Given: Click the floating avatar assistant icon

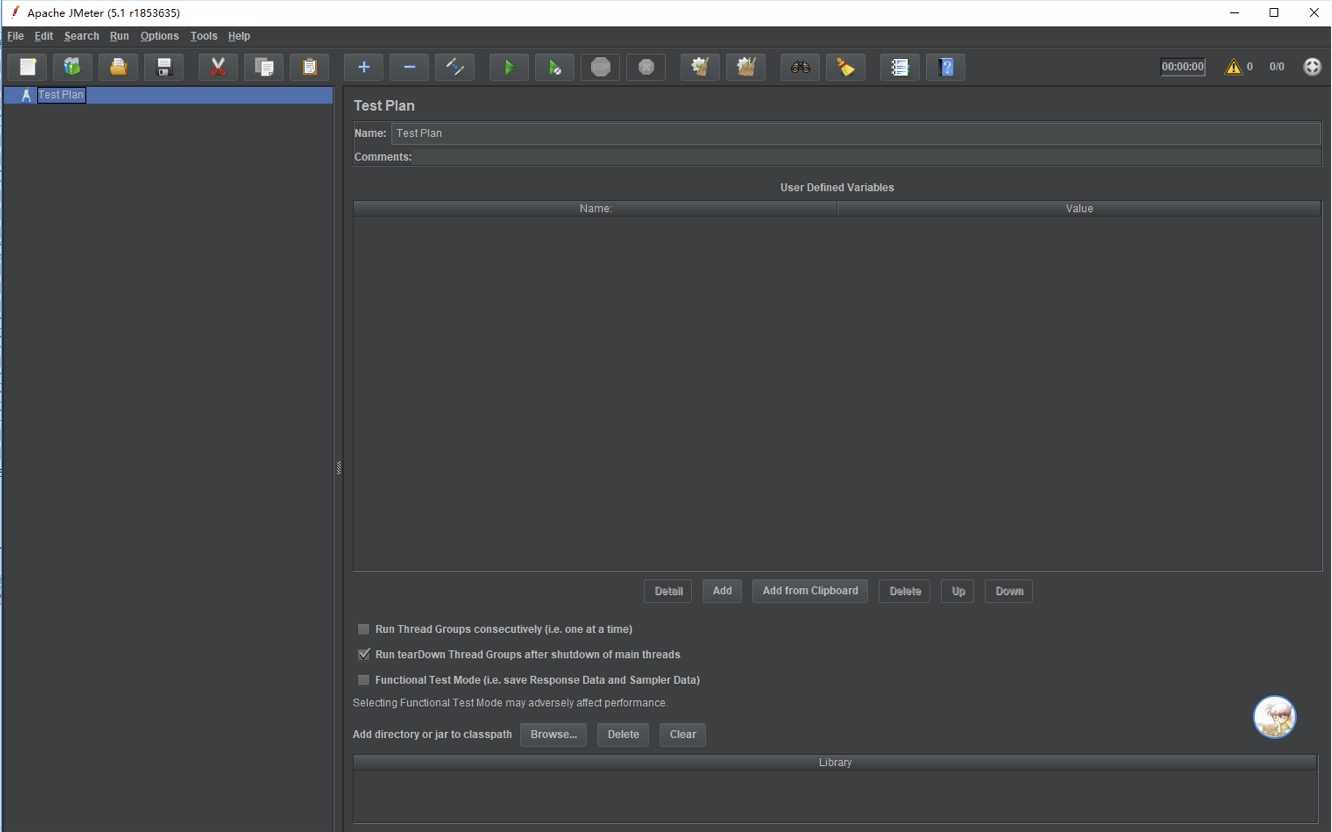Looking at the screenshot, I should coord(1275,717).
